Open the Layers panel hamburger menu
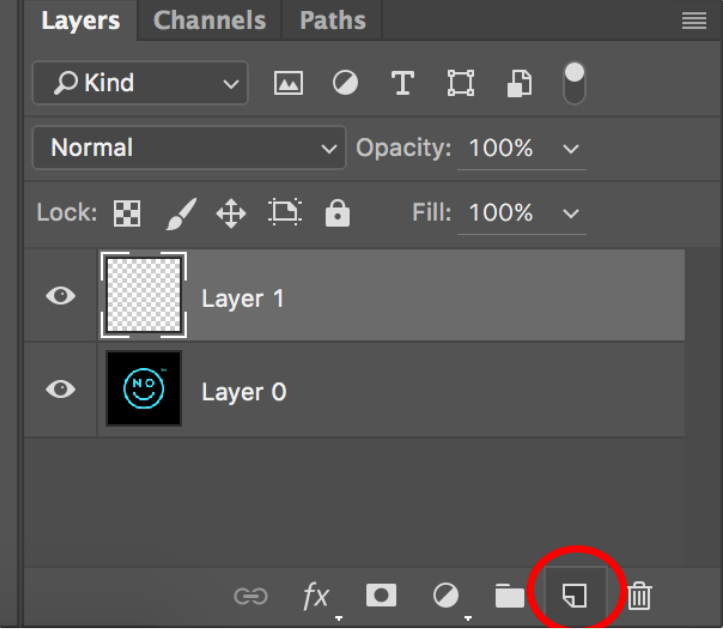The image size is (723, 629). 694,21
